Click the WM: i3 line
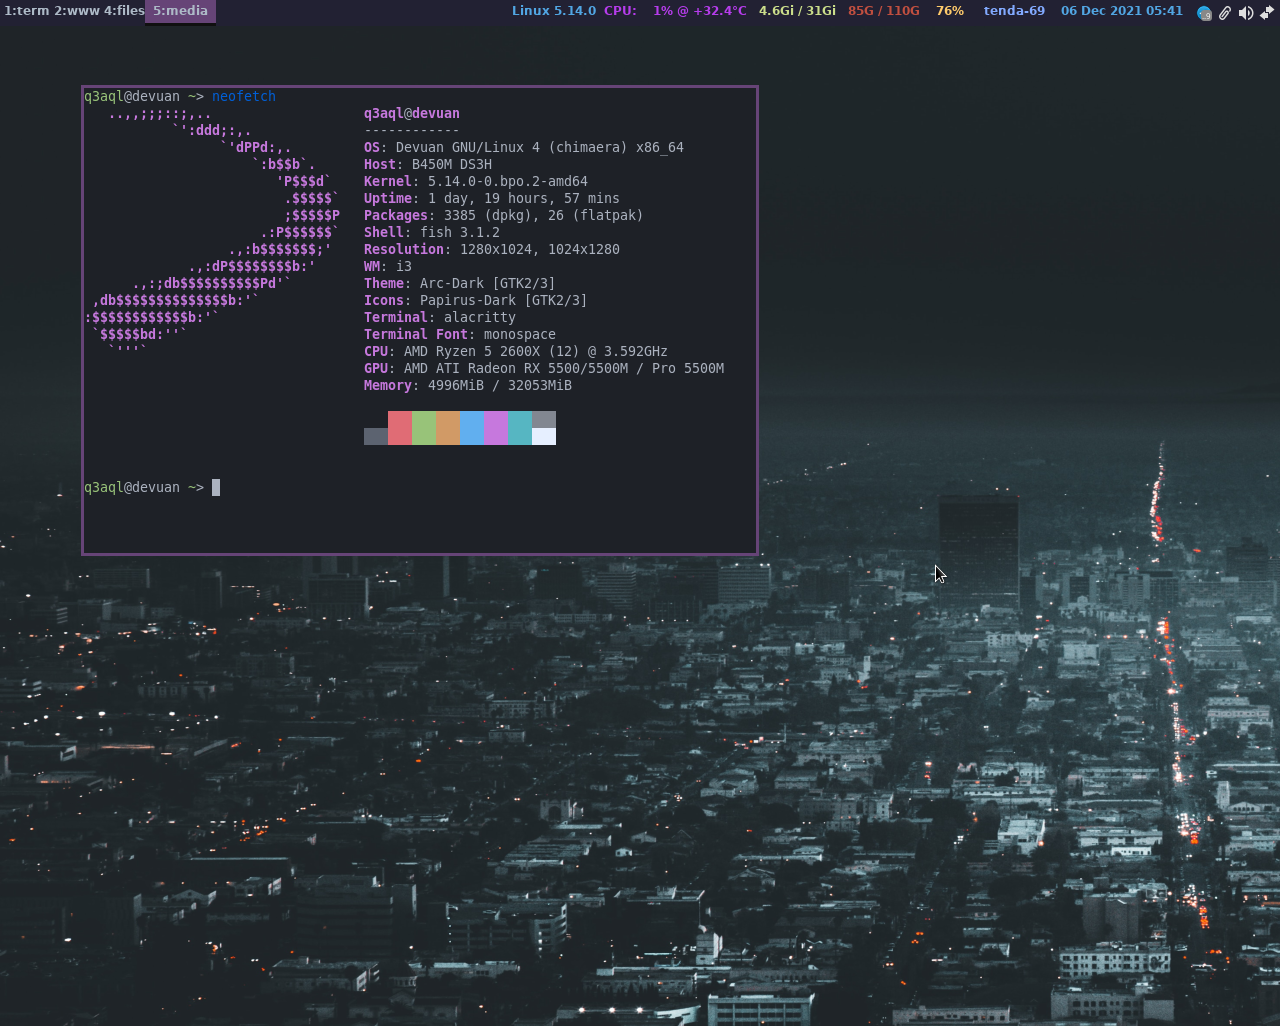Viewport: 1280px width, 1026px height. pos(388,266)
